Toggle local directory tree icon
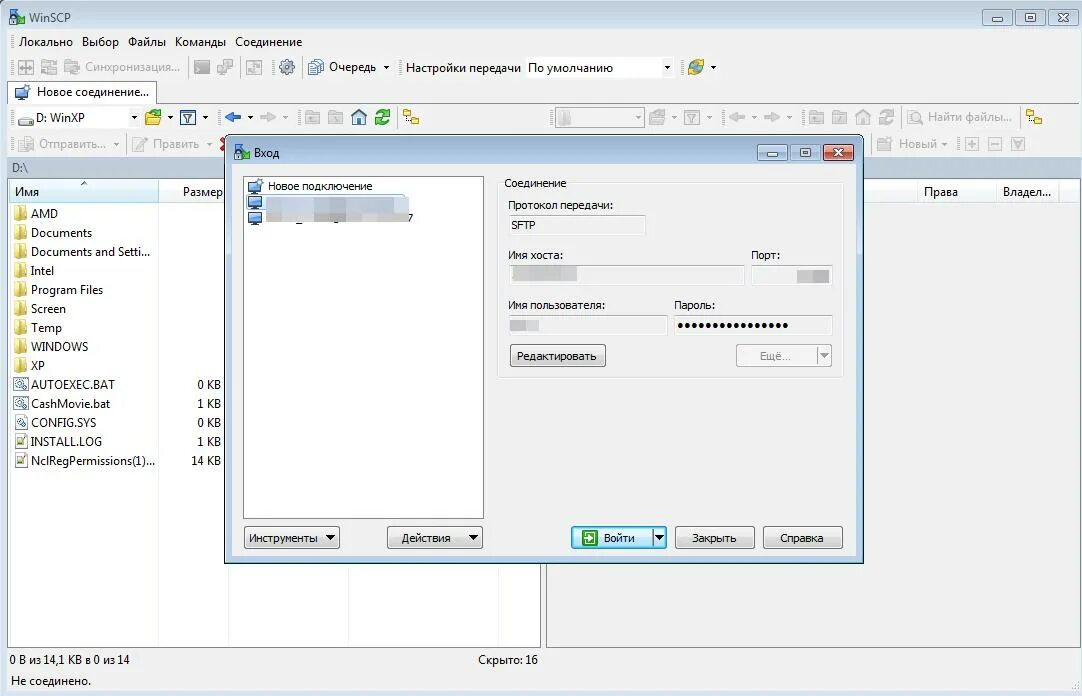Image resolution: width=1082 pixels, height=696 pixels. (x=411, y=118)
